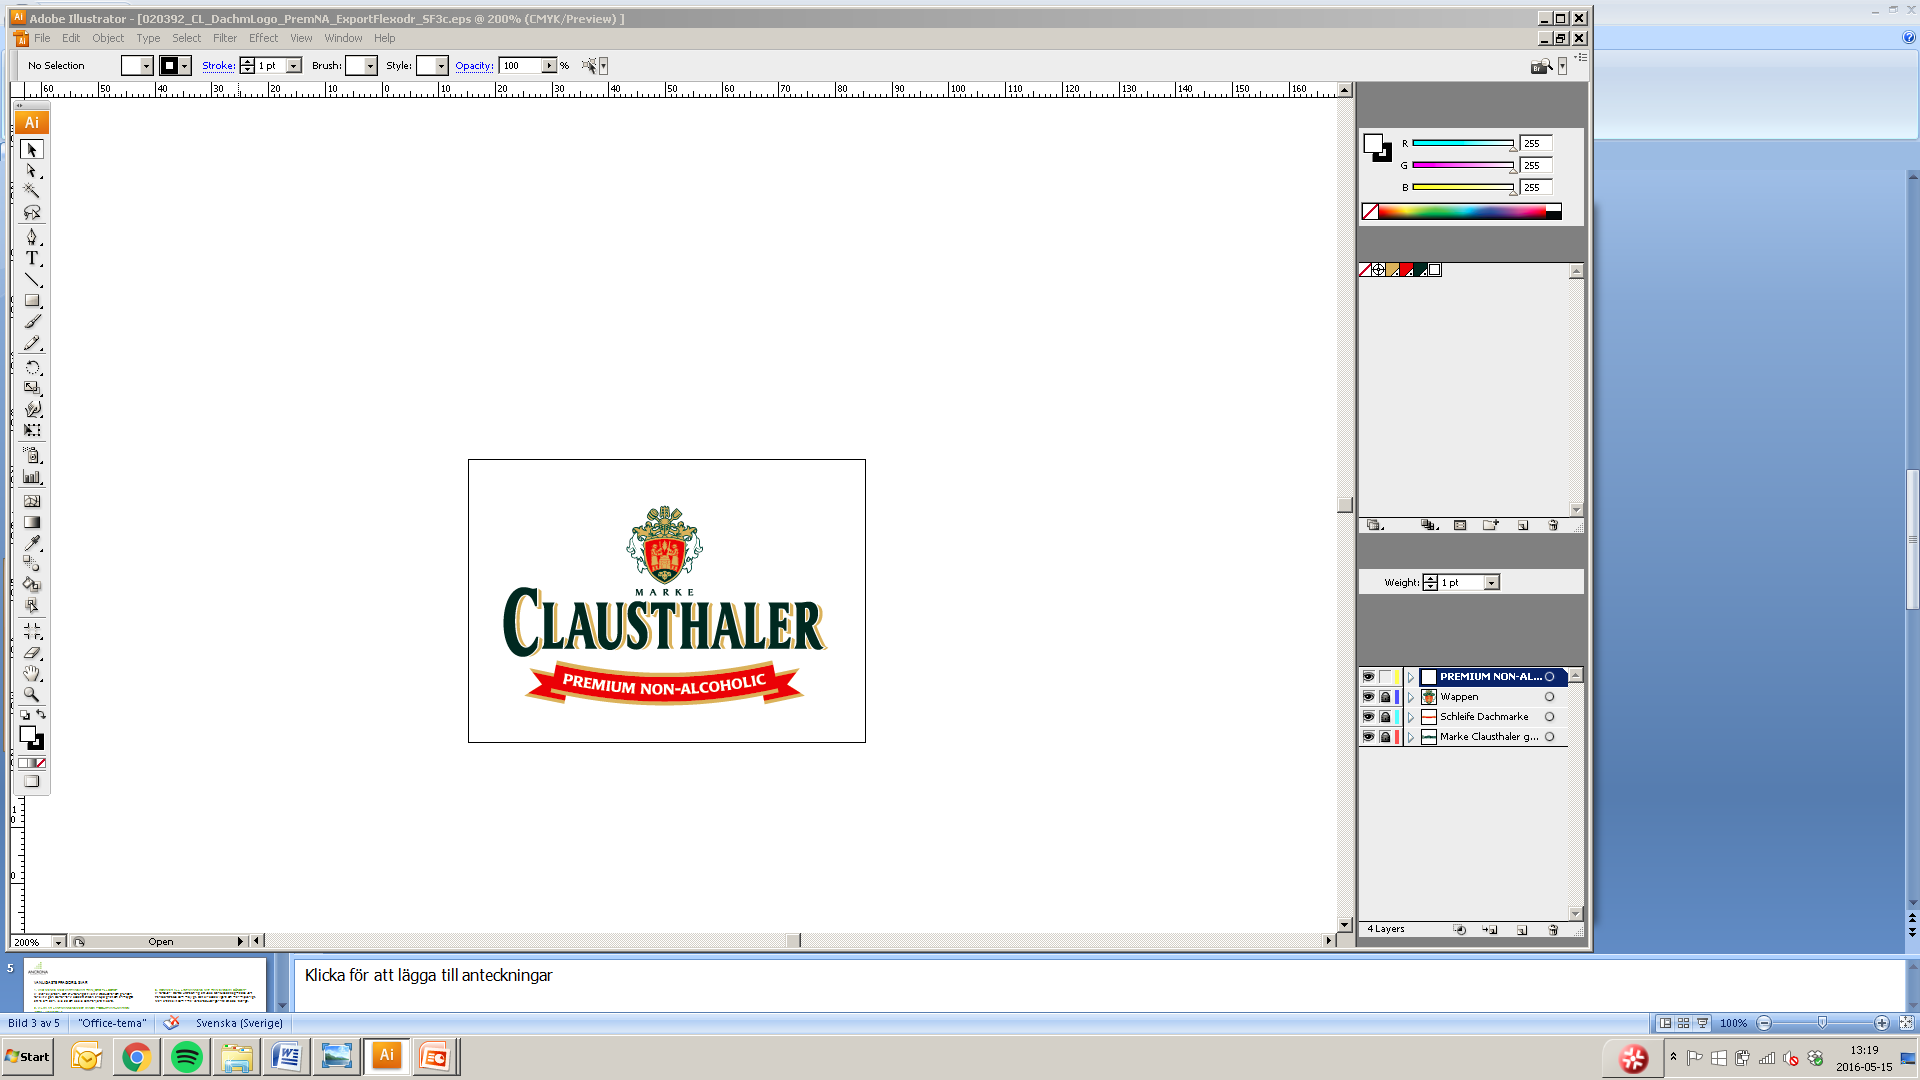Expand the Wappen layer contents
The width and height of the screenshot is (1920, 1080).
[x=1411, y=697]
